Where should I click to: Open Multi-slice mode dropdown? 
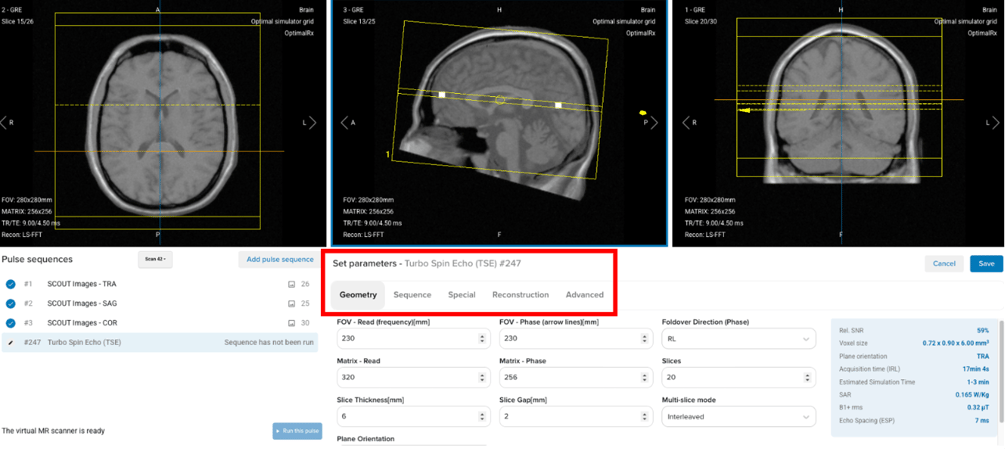[738, 417]
